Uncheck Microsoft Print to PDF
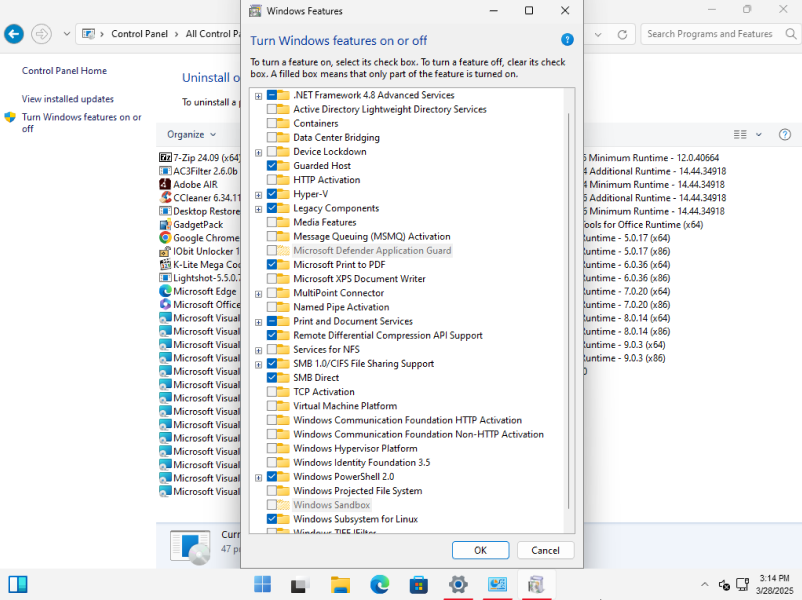Viewport: 802px width, 600px height. [x=272, y=264]
